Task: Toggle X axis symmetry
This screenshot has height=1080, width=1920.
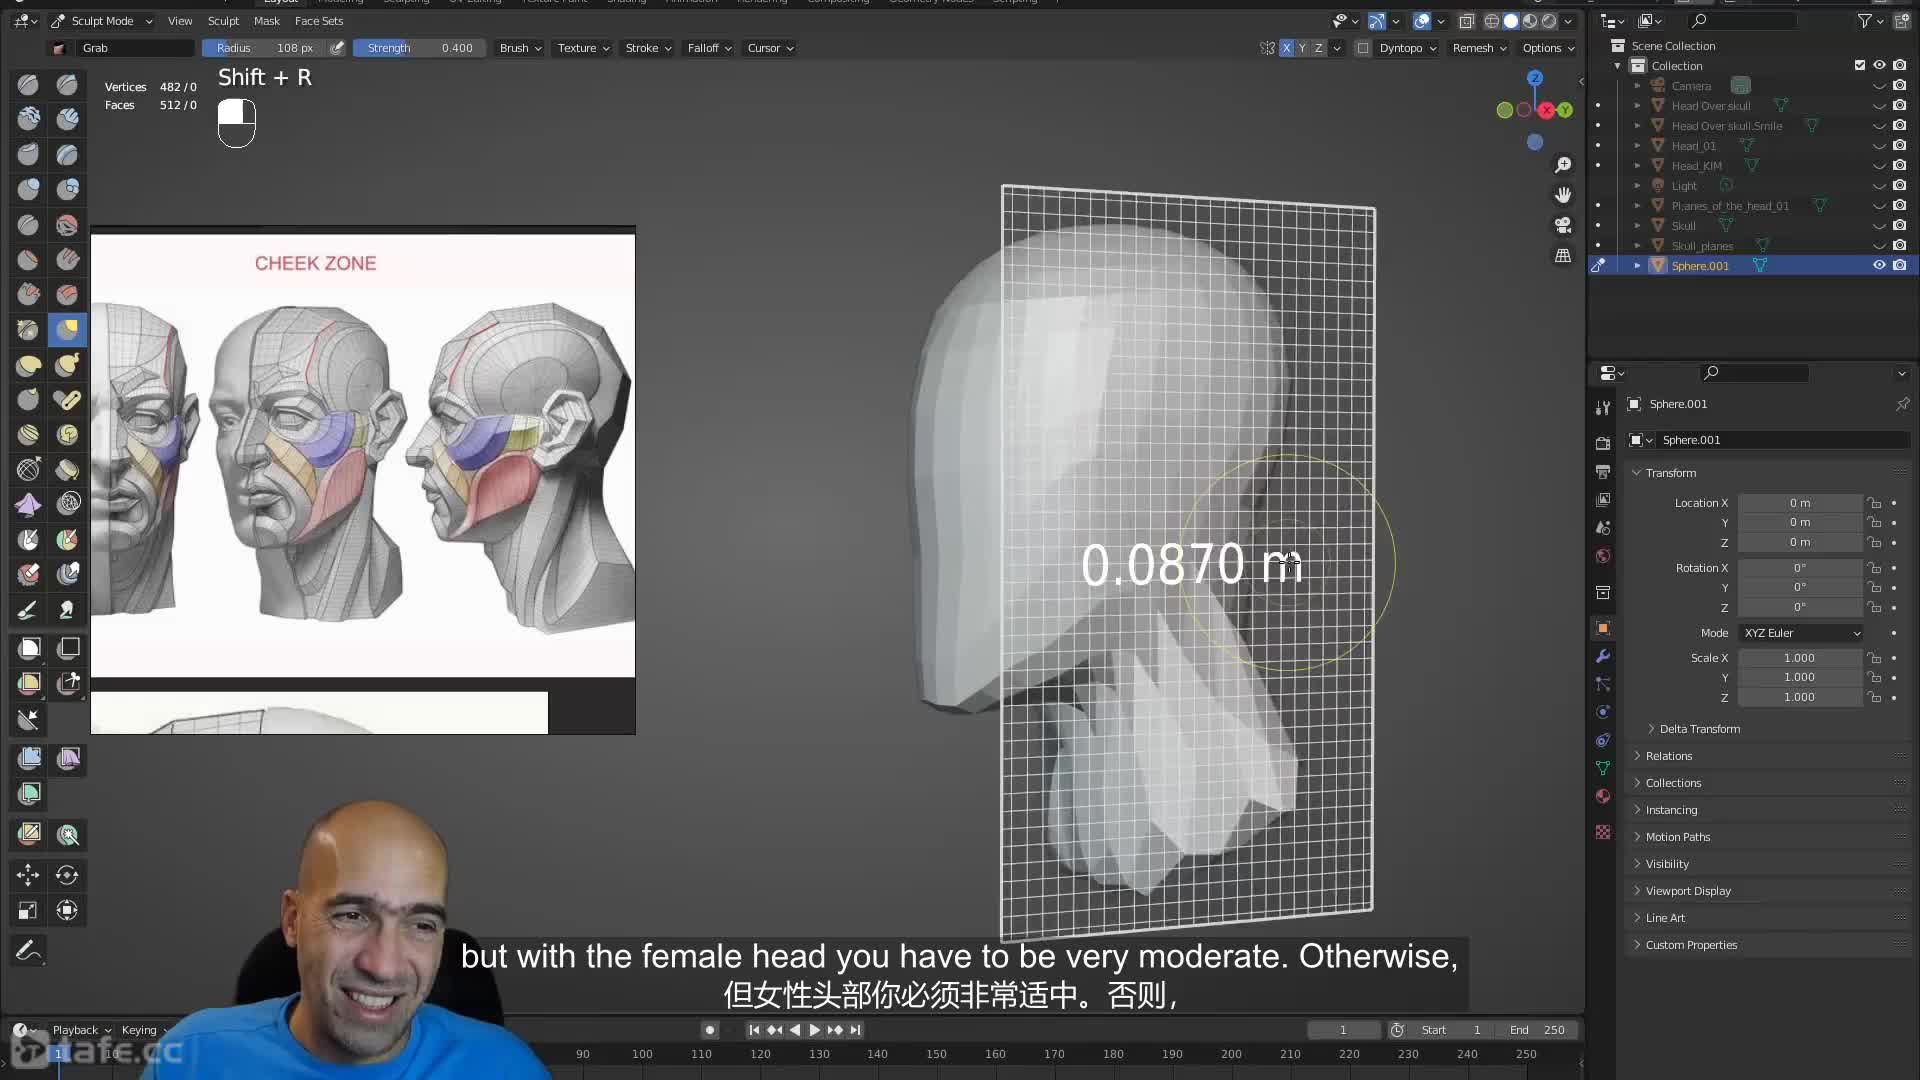Action: pyautogui.click(x=1286, y=48)
